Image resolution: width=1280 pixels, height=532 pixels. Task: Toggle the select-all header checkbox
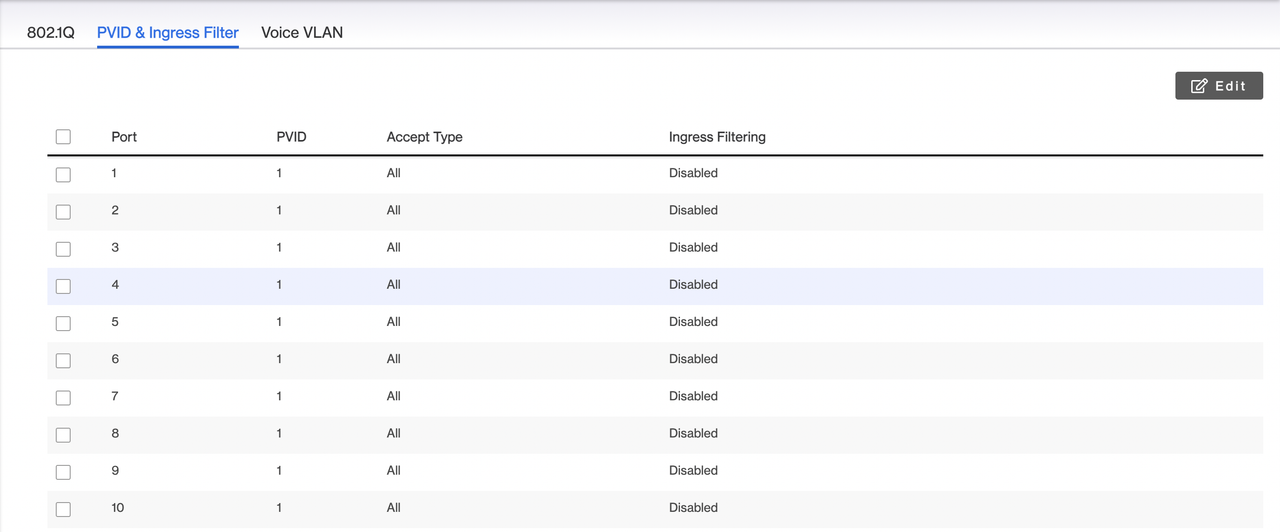tap(63, 137)
